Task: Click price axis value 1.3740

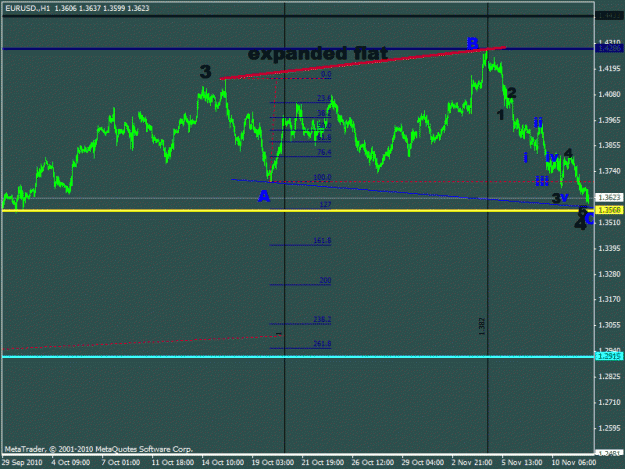Action: pyautogui.click(x=609, y=171)
